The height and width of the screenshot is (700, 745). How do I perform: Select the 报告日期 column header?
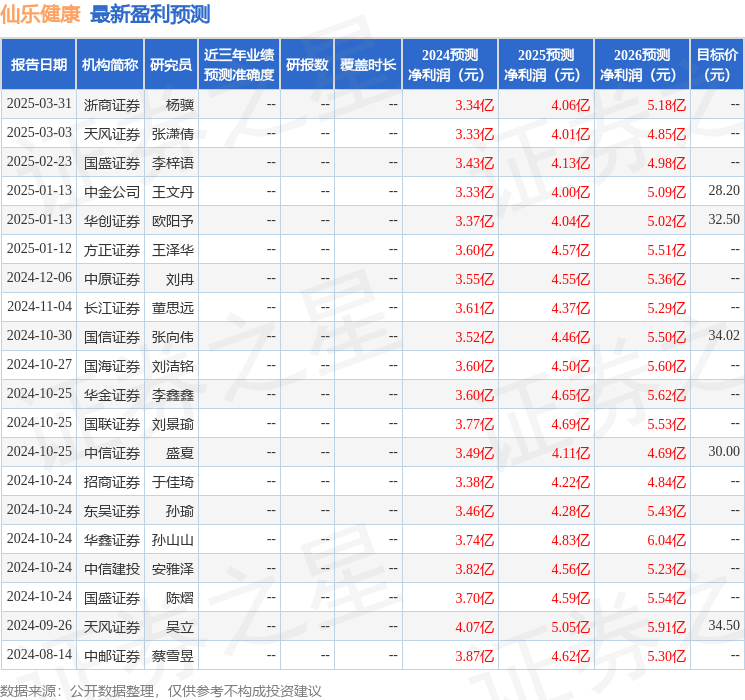coord(38,65)
